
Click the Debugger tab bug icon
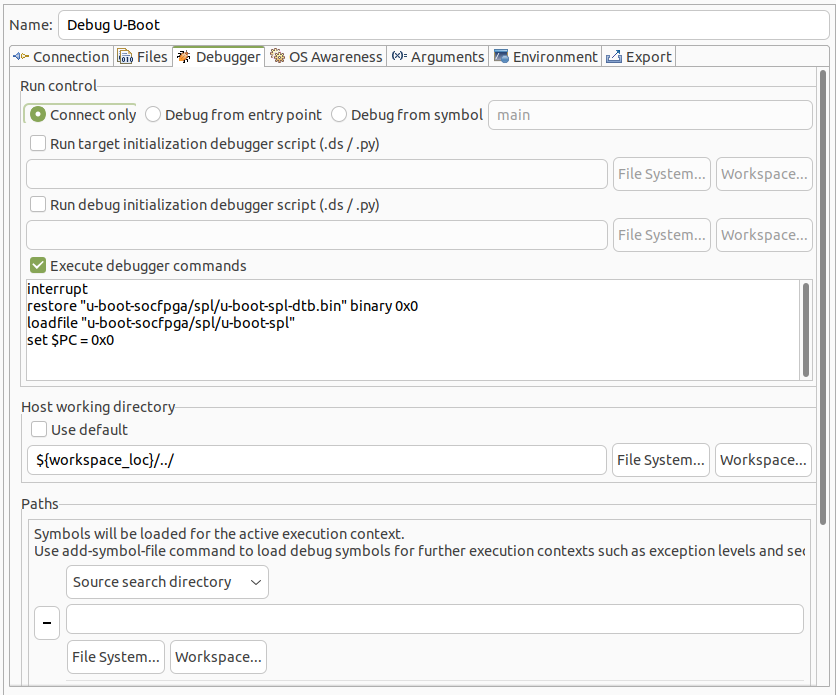(x=184, y=57)
